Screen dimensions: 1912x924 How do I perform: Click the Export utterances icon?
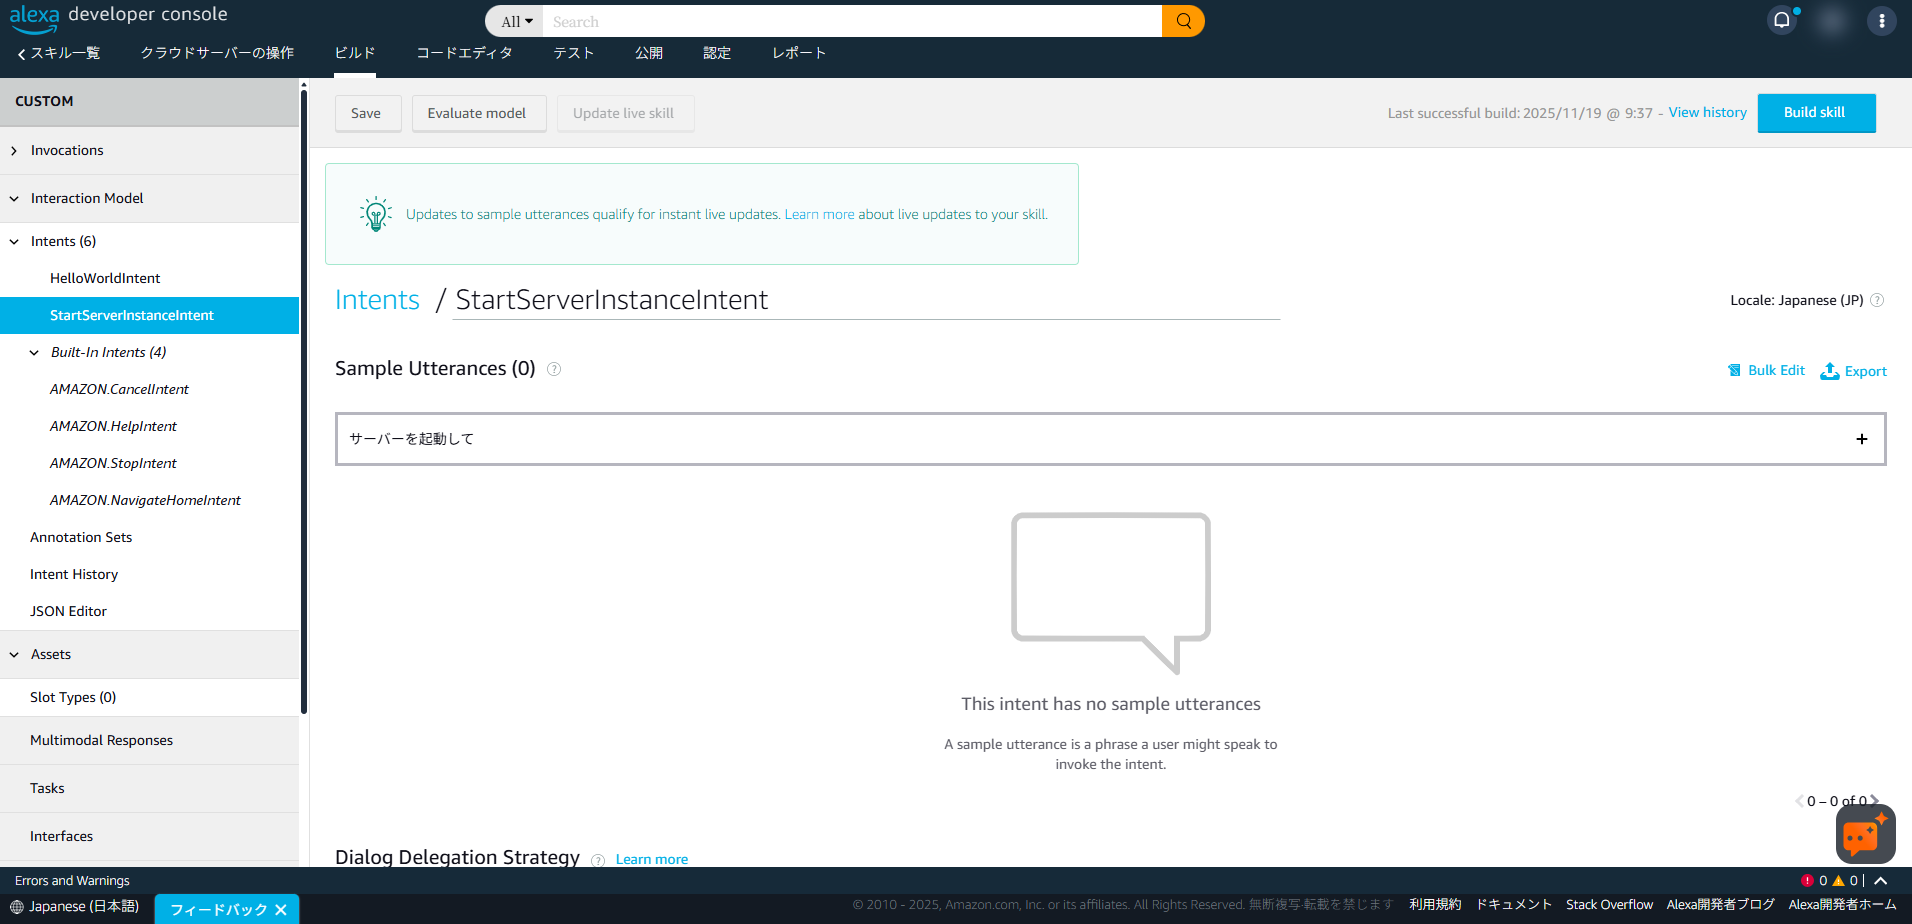pos(1829,371)
